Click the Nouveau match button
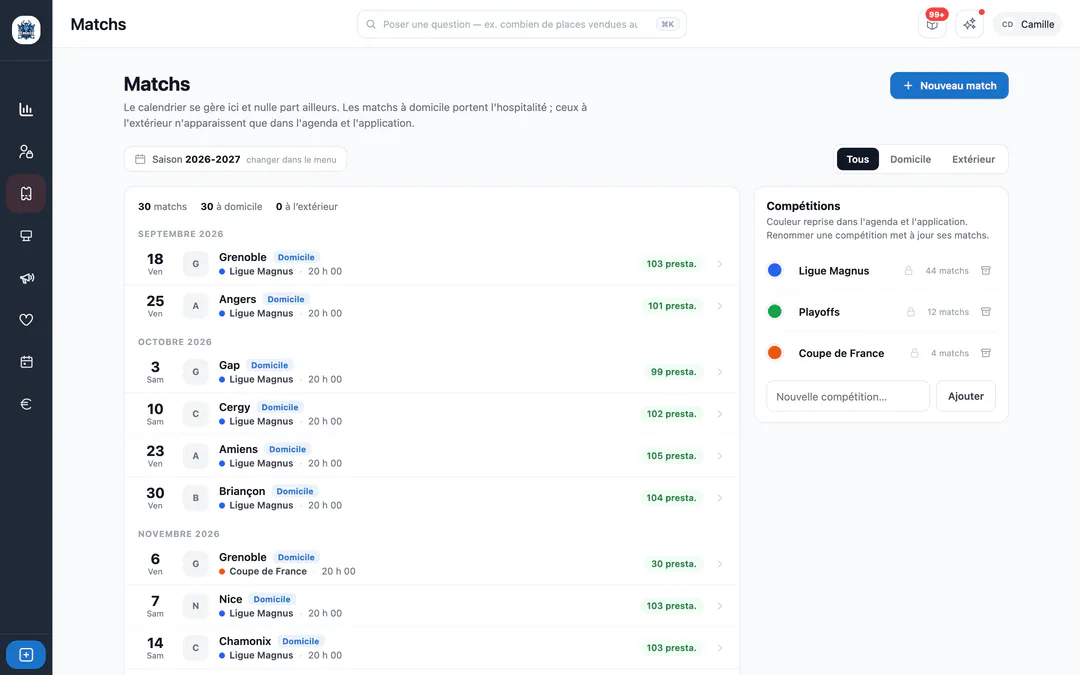Screen dimensions: 1080x675 949,85
